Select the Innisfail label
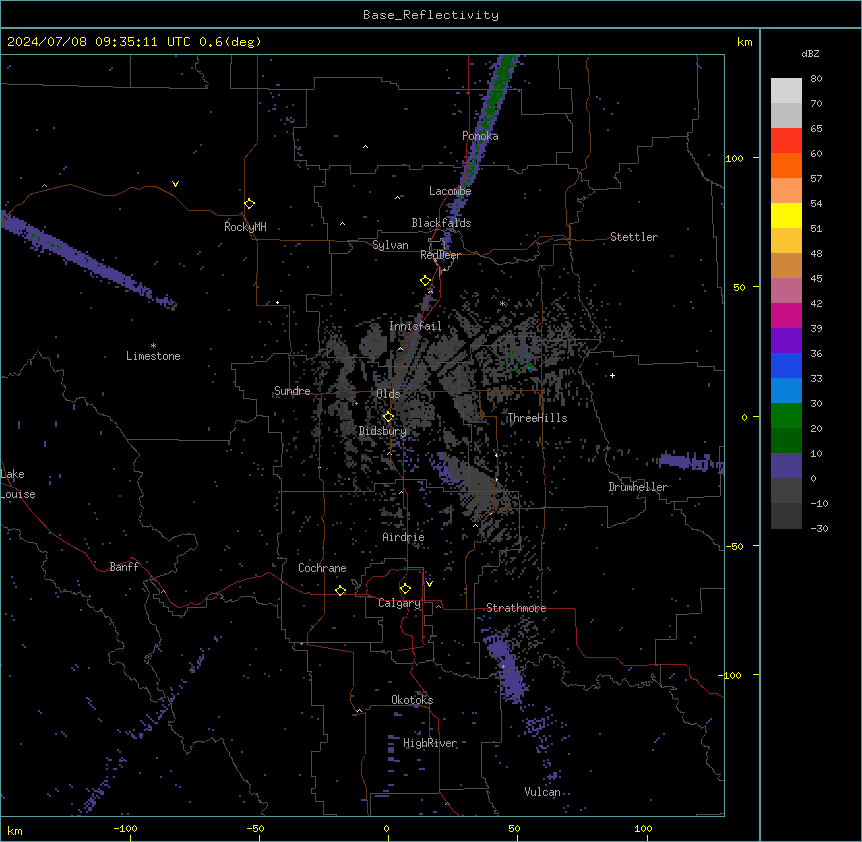Image resolution: width=862 pixels, height=842 pixels. [415, 326]
